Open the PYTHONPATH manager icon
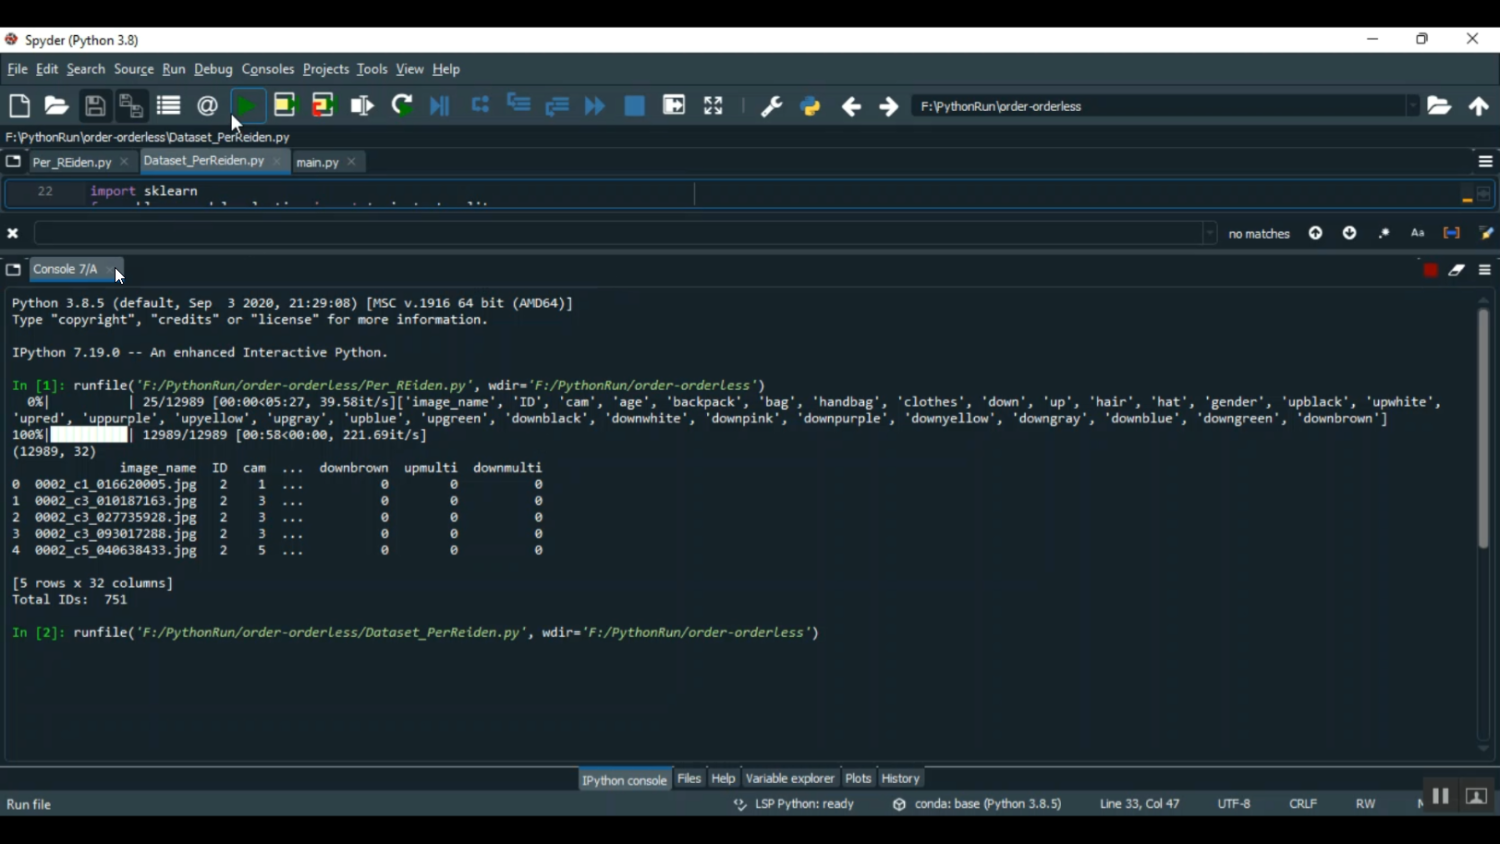This screenshot has height=844, width=1500. click(x=810, y=106)
